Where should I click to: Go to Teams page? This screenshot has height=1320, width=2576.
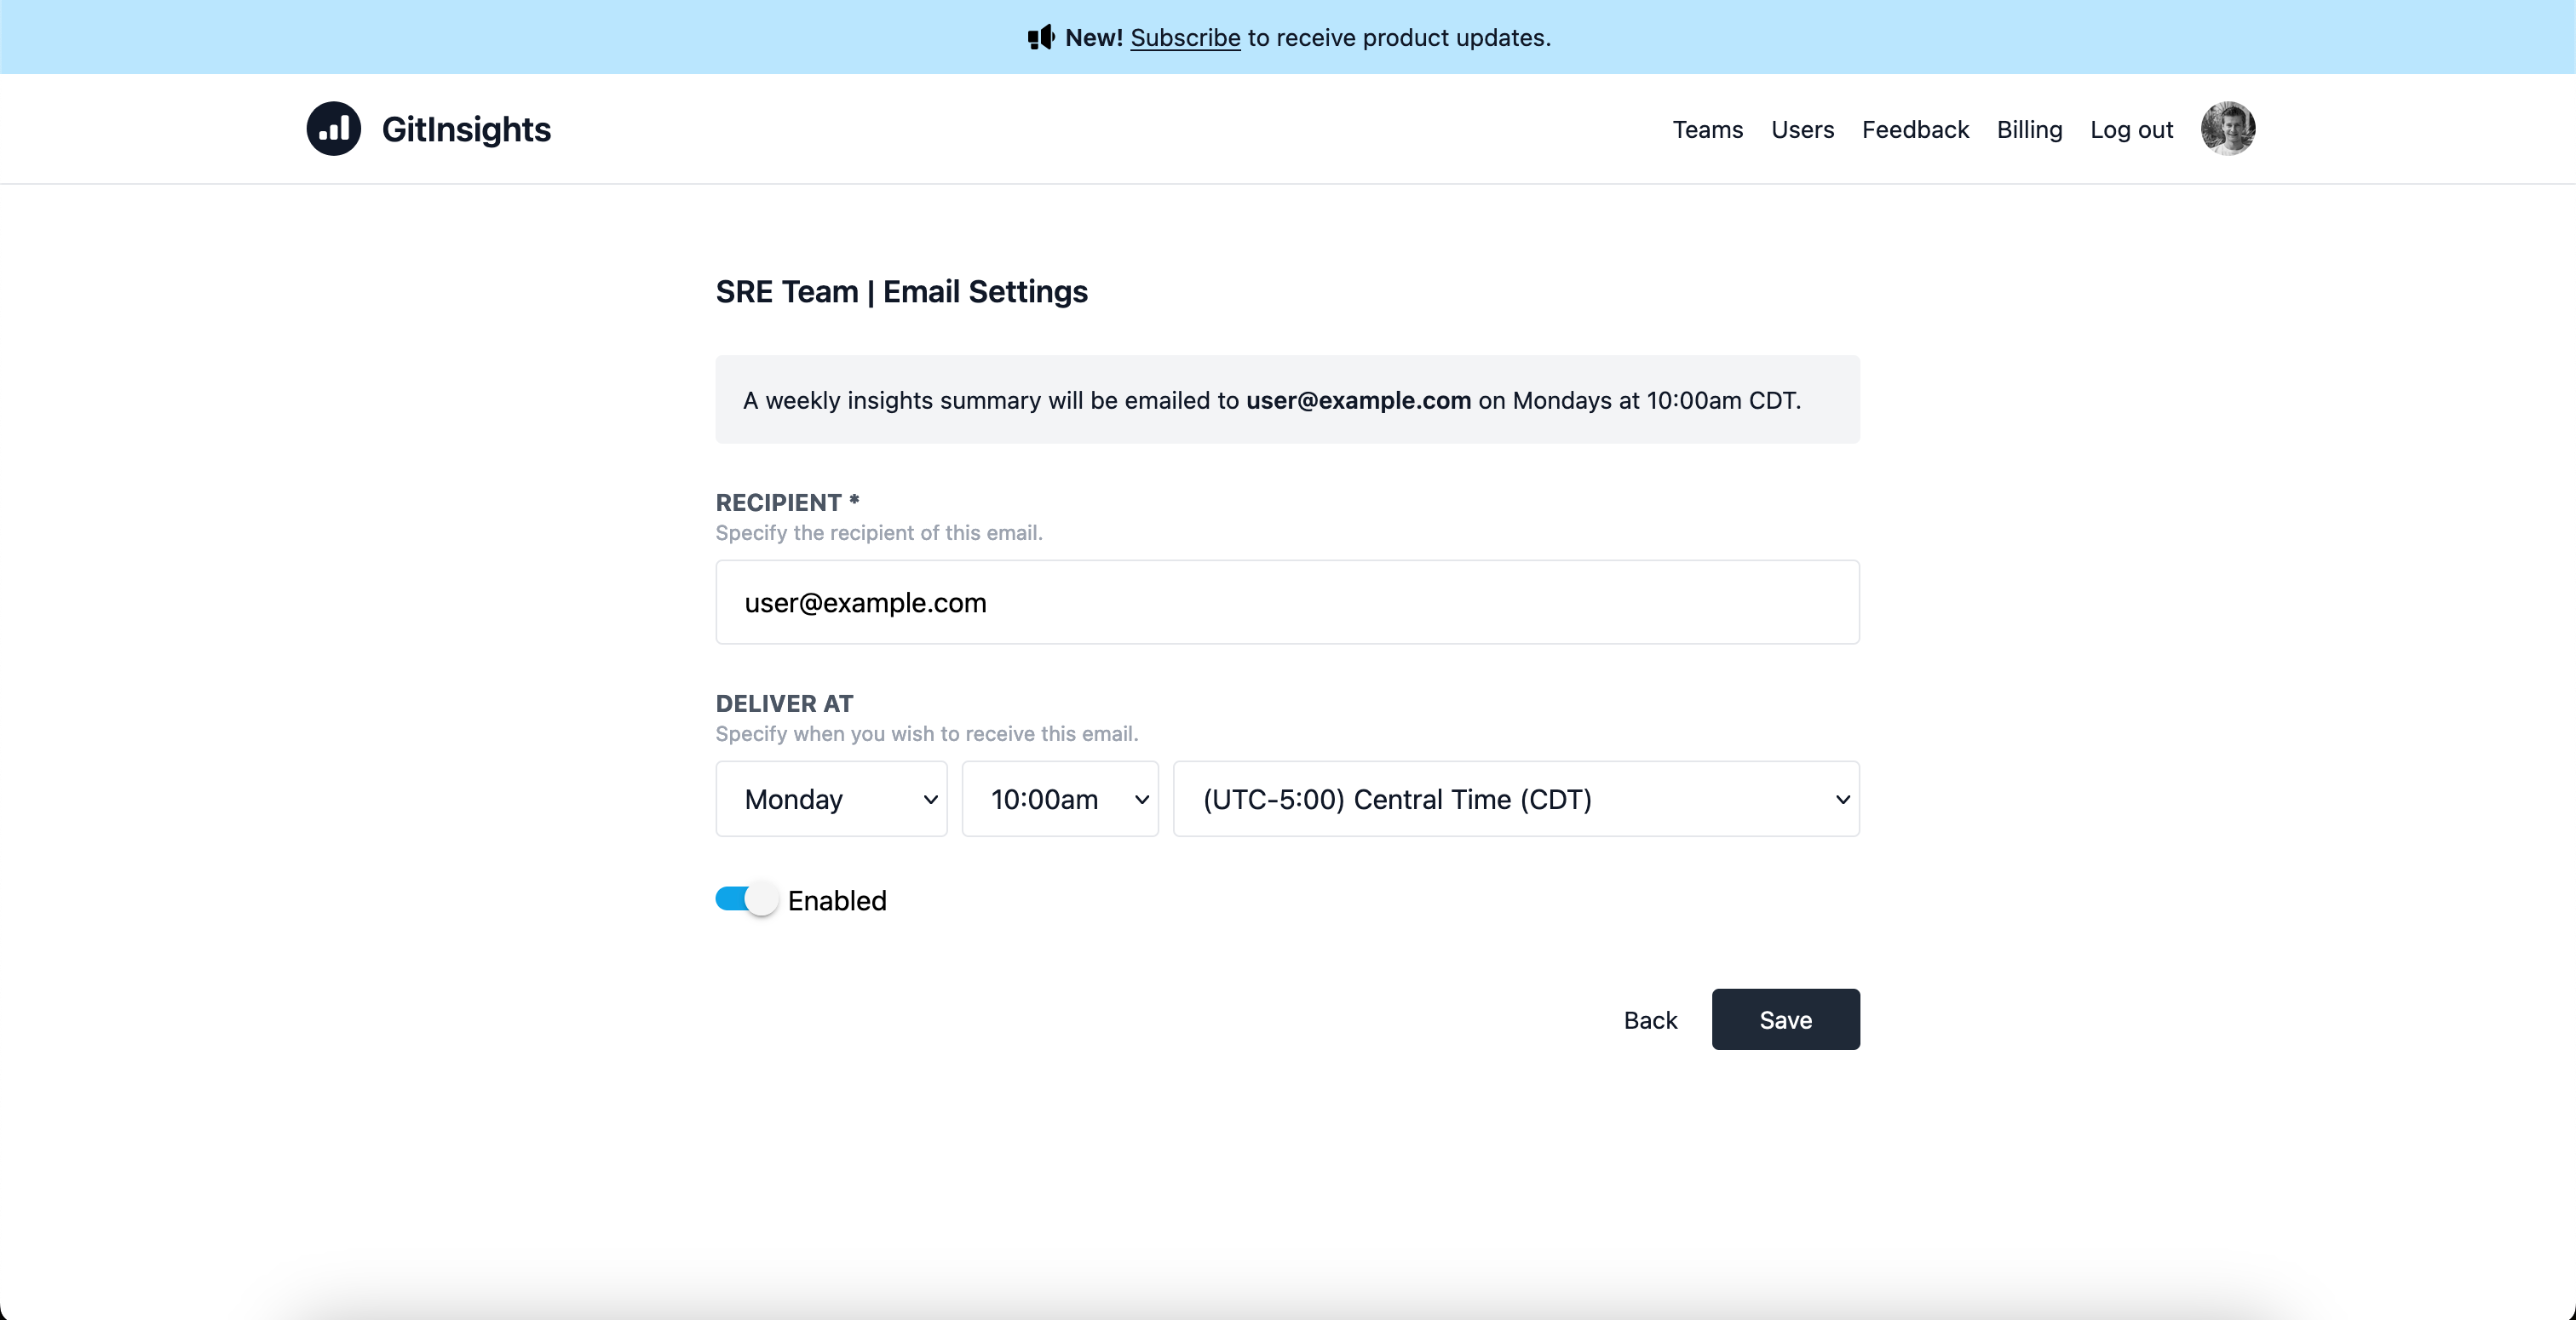pyautogui.click(x=1707, y=130)
